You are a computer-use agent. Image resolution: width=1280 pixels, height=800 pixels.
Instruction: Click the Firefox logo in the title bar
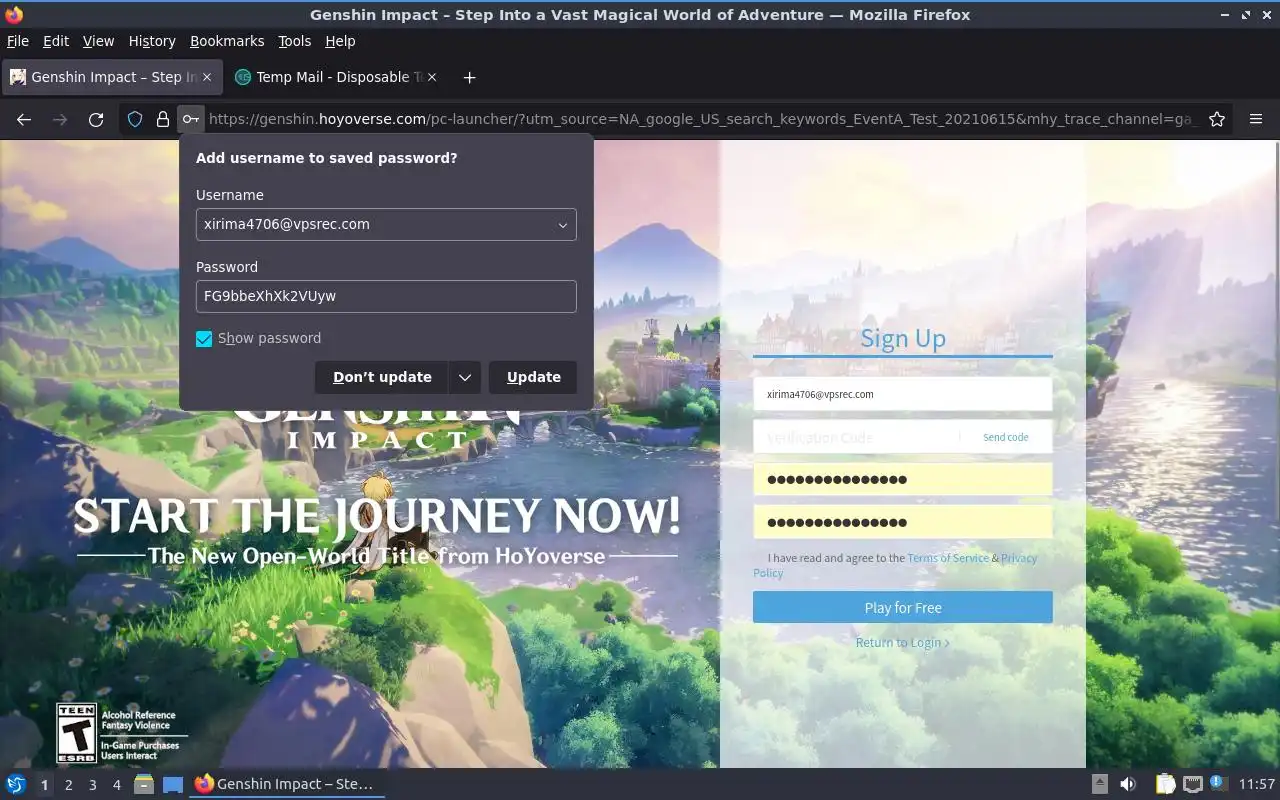pyautogui.click(x=14, y=15)
